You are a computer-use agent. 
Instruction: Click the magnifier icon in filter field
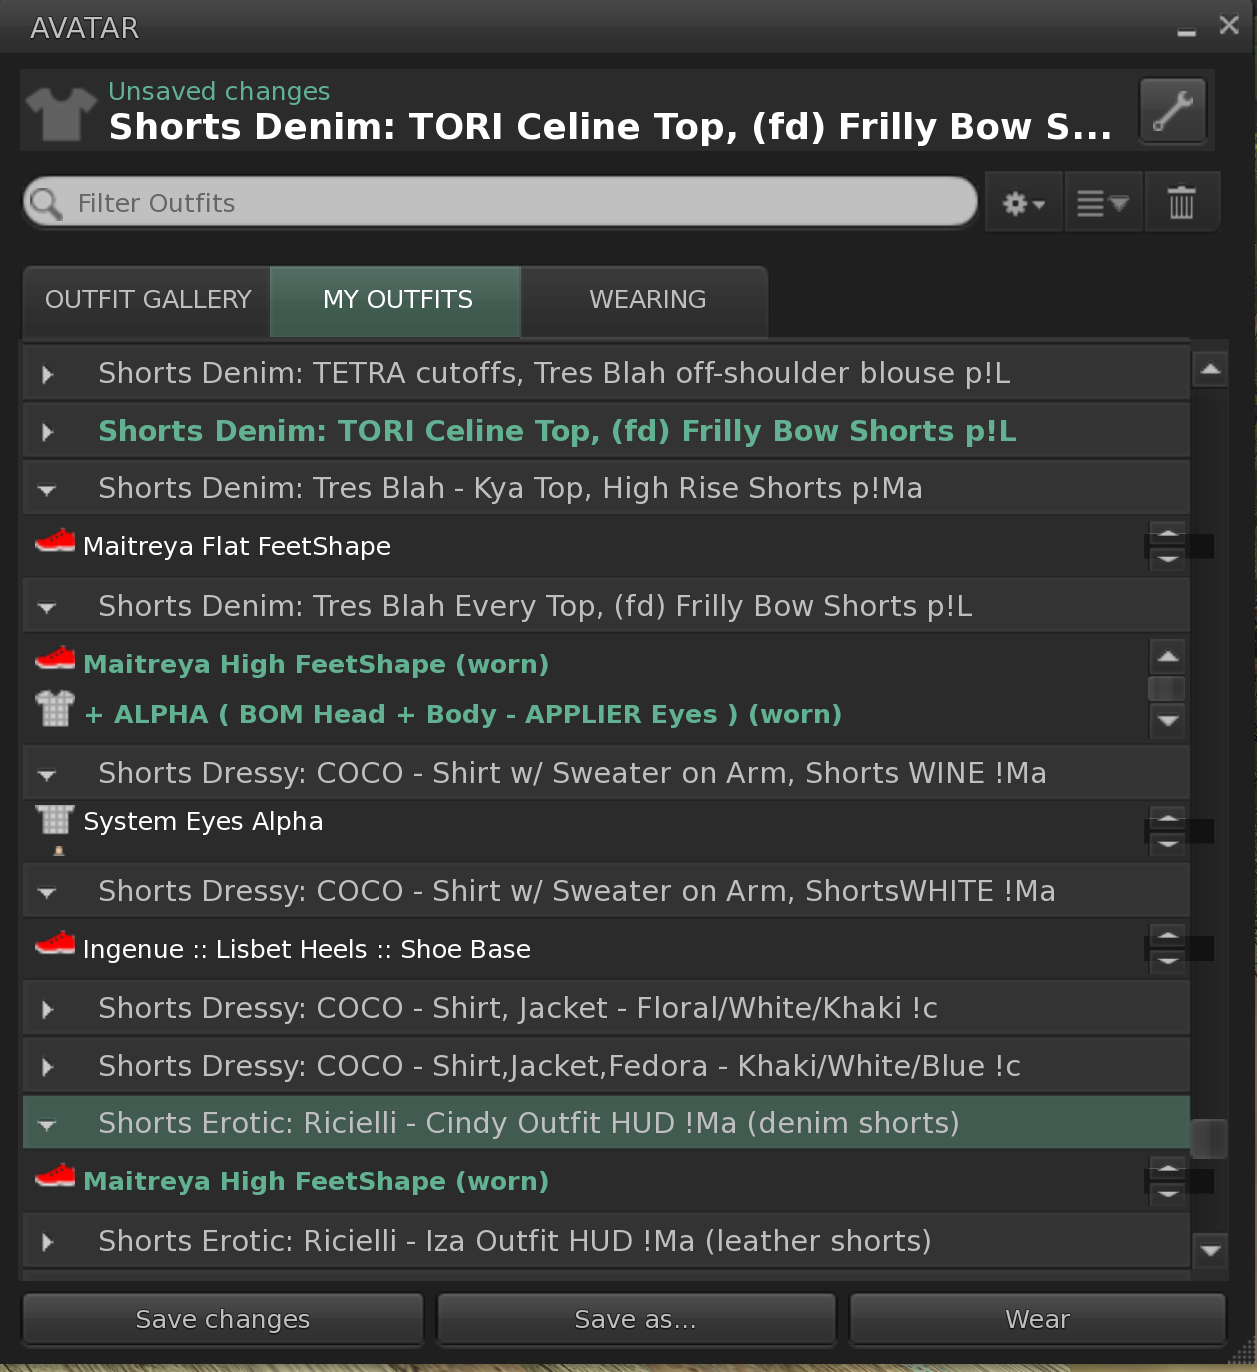coord(45,203)
